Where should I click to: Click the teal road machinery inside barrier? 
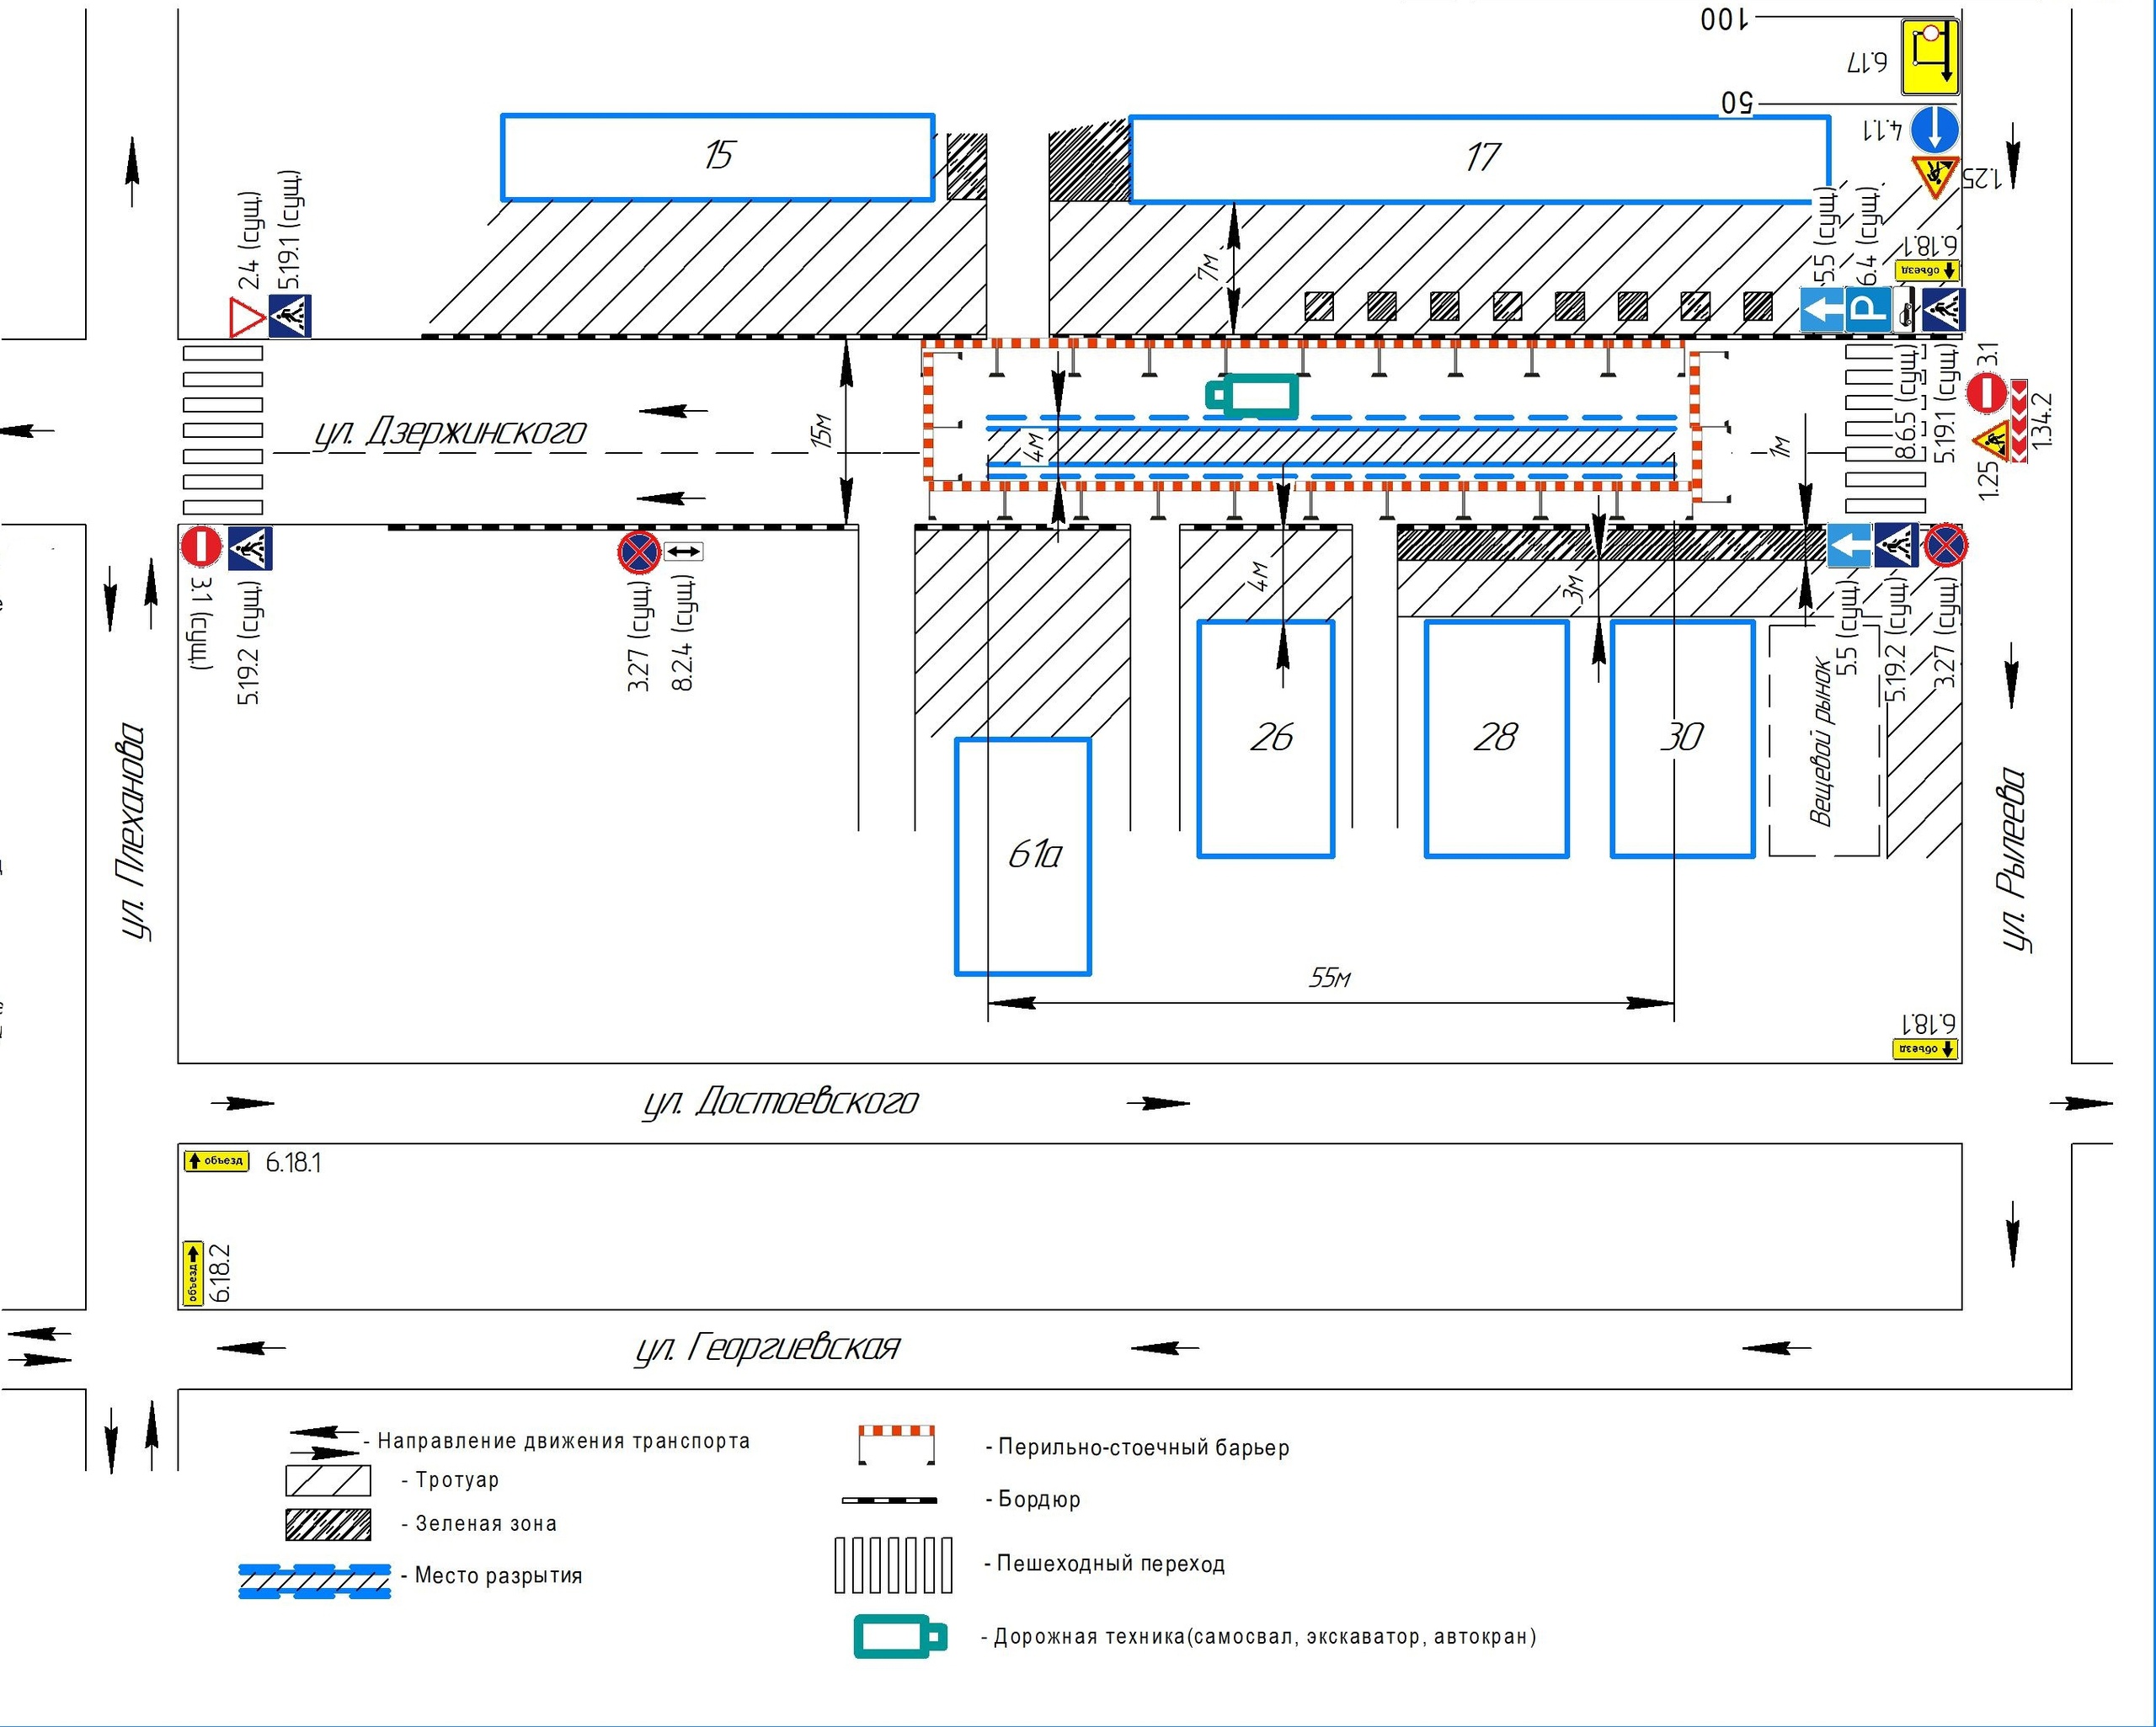click(1253, 396)
